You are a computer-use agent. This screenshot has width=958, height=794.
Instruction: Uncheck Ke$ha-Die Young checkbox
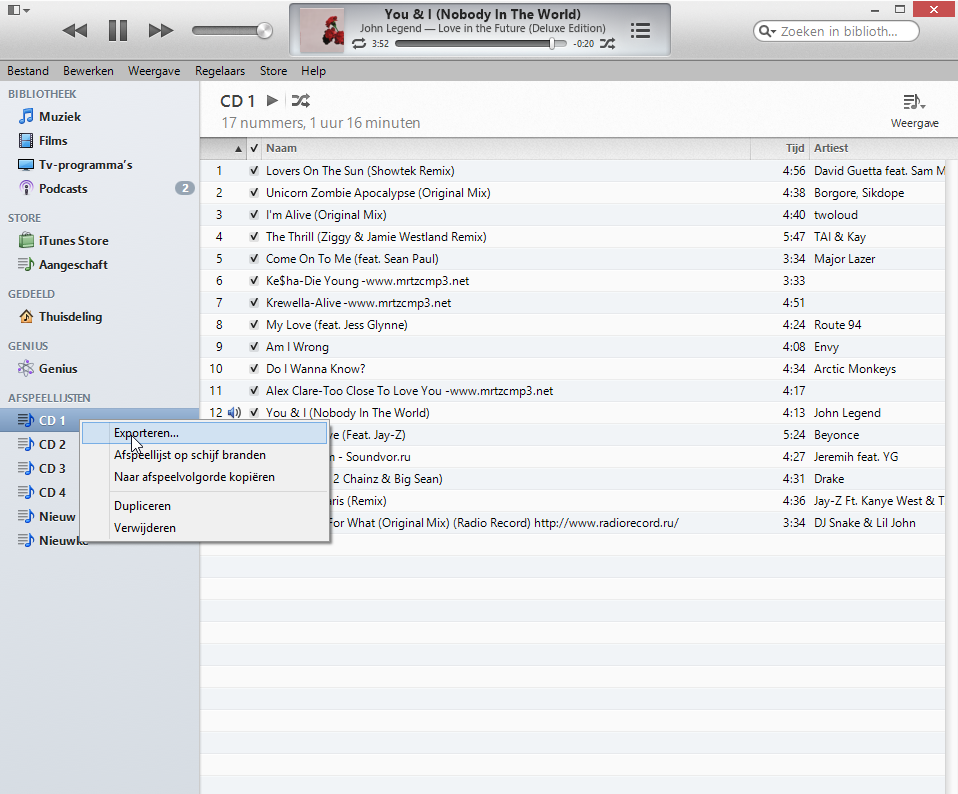pos(254,281)
